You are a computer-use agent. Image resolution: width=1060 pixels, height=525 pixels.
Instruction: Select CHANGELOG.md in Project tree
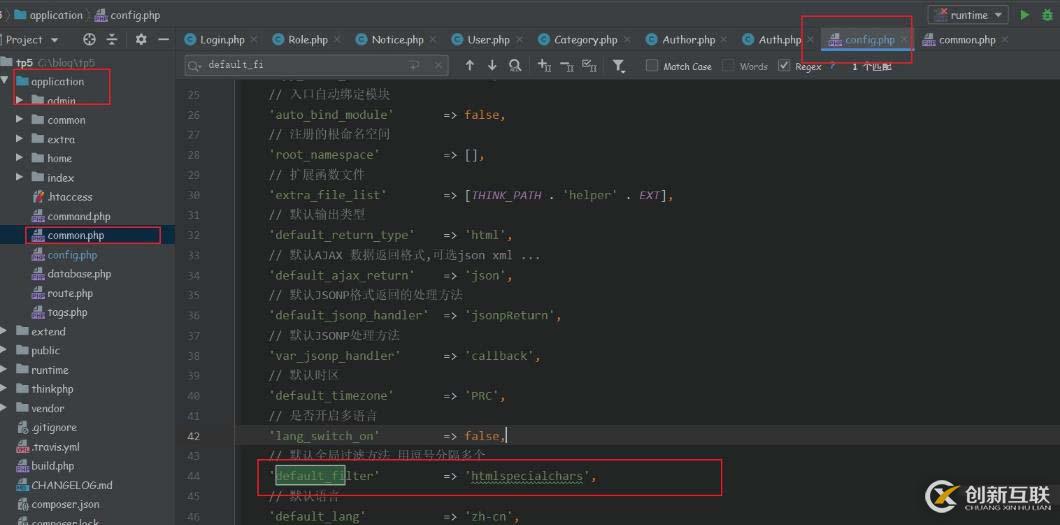click(72, 485)
